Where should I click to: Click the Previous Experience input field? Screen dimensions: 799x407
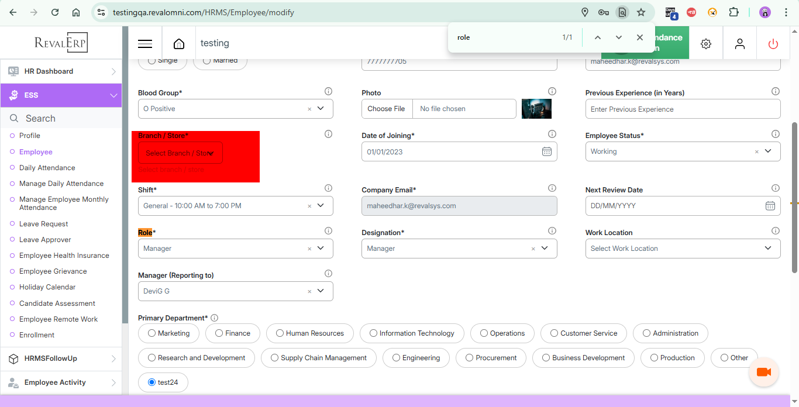point(682,109)
